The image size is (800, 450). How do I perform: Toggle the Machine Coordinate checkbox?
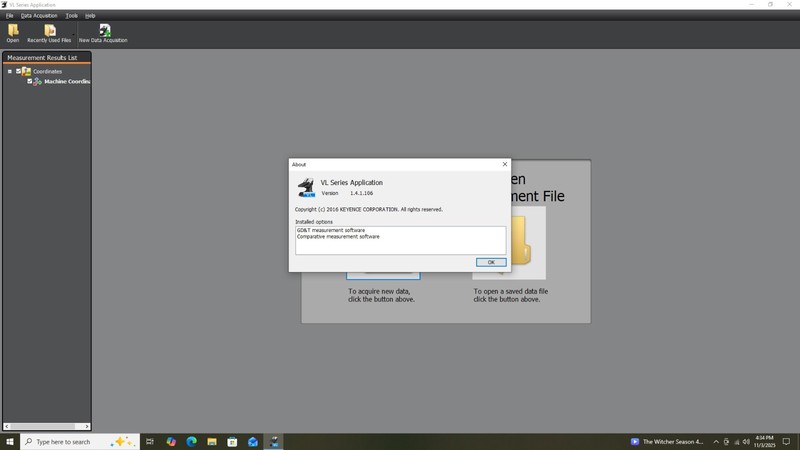[x=30, y=81]
